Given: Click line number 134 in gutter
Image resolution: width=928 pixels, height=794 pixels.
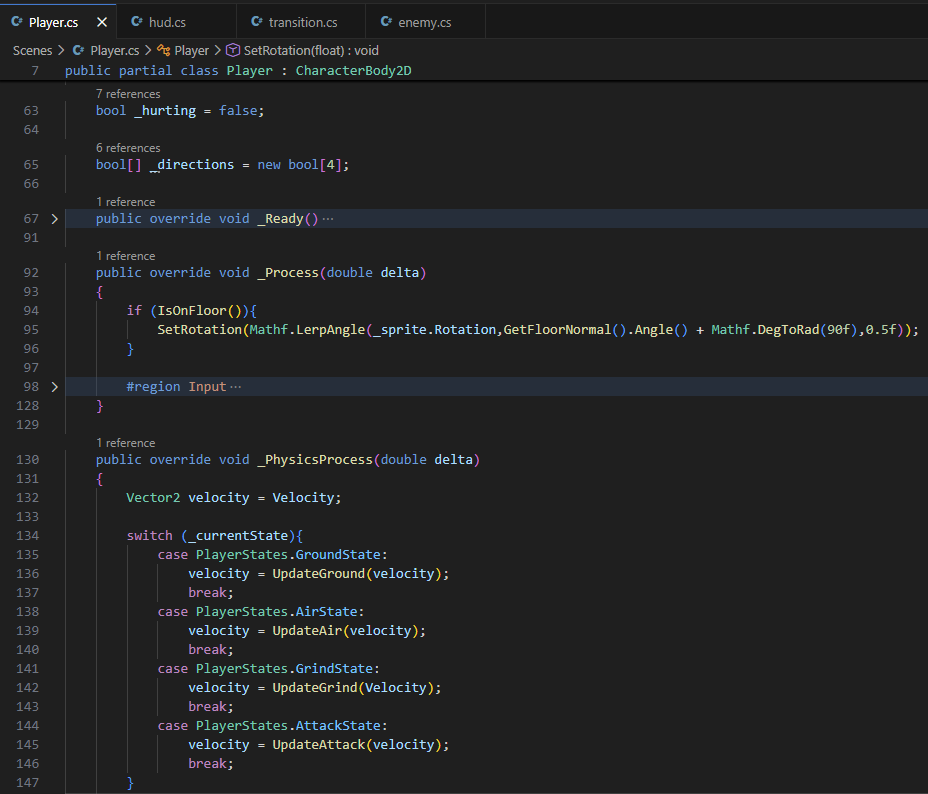Looking at the screenshot, I should [27, 535].
